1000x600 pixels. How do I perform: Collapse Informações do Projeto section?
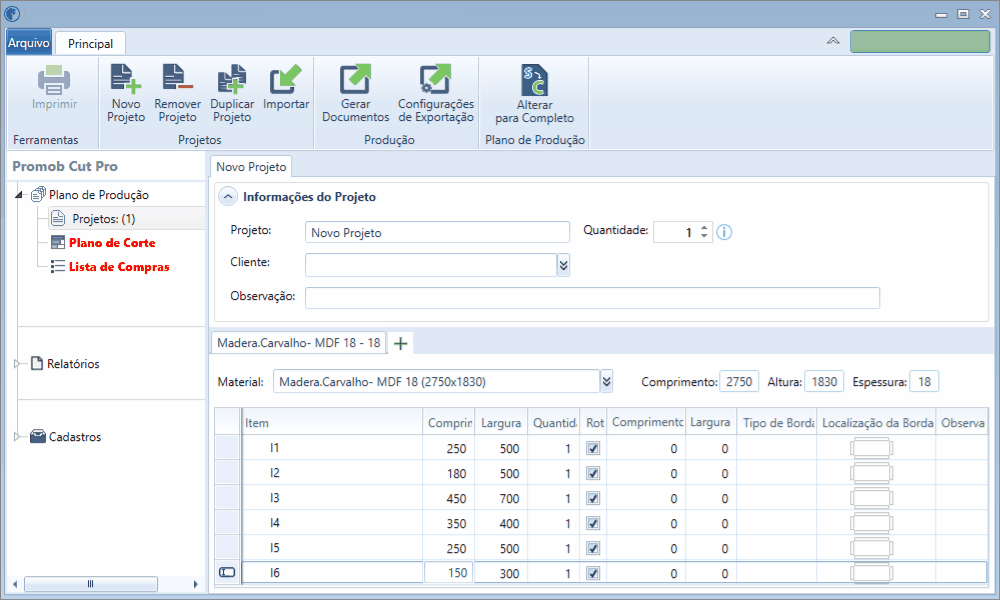pos(228,196)
